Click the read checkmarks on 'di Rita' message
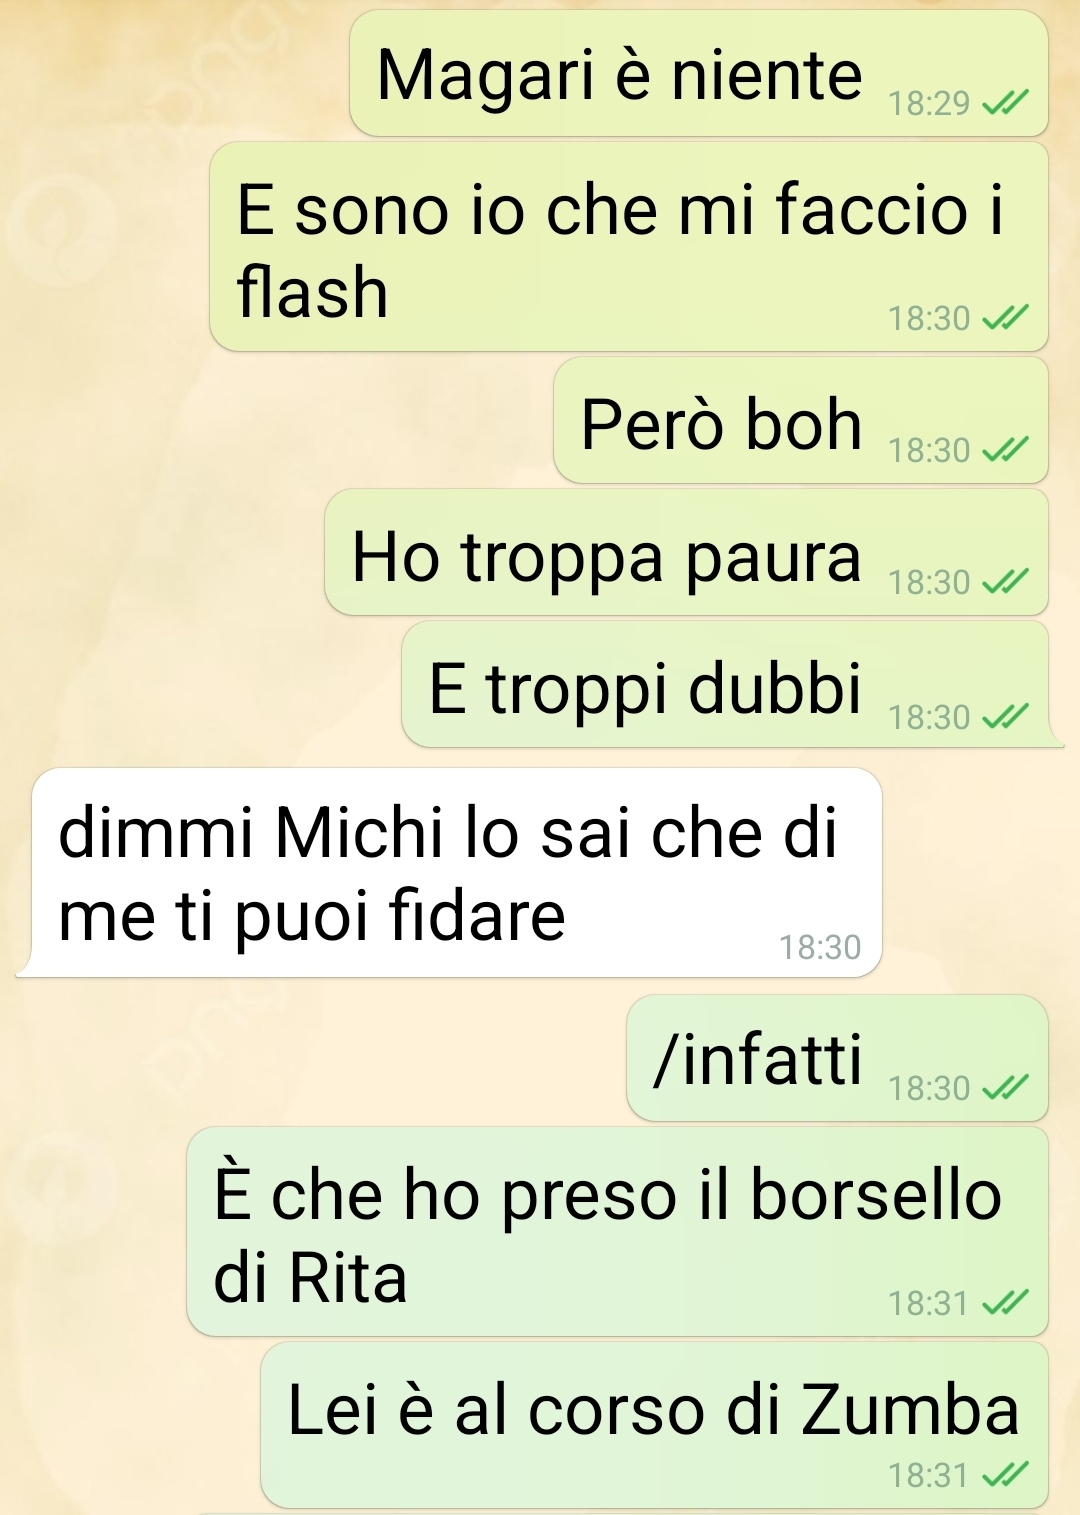 point(1005,1303)
